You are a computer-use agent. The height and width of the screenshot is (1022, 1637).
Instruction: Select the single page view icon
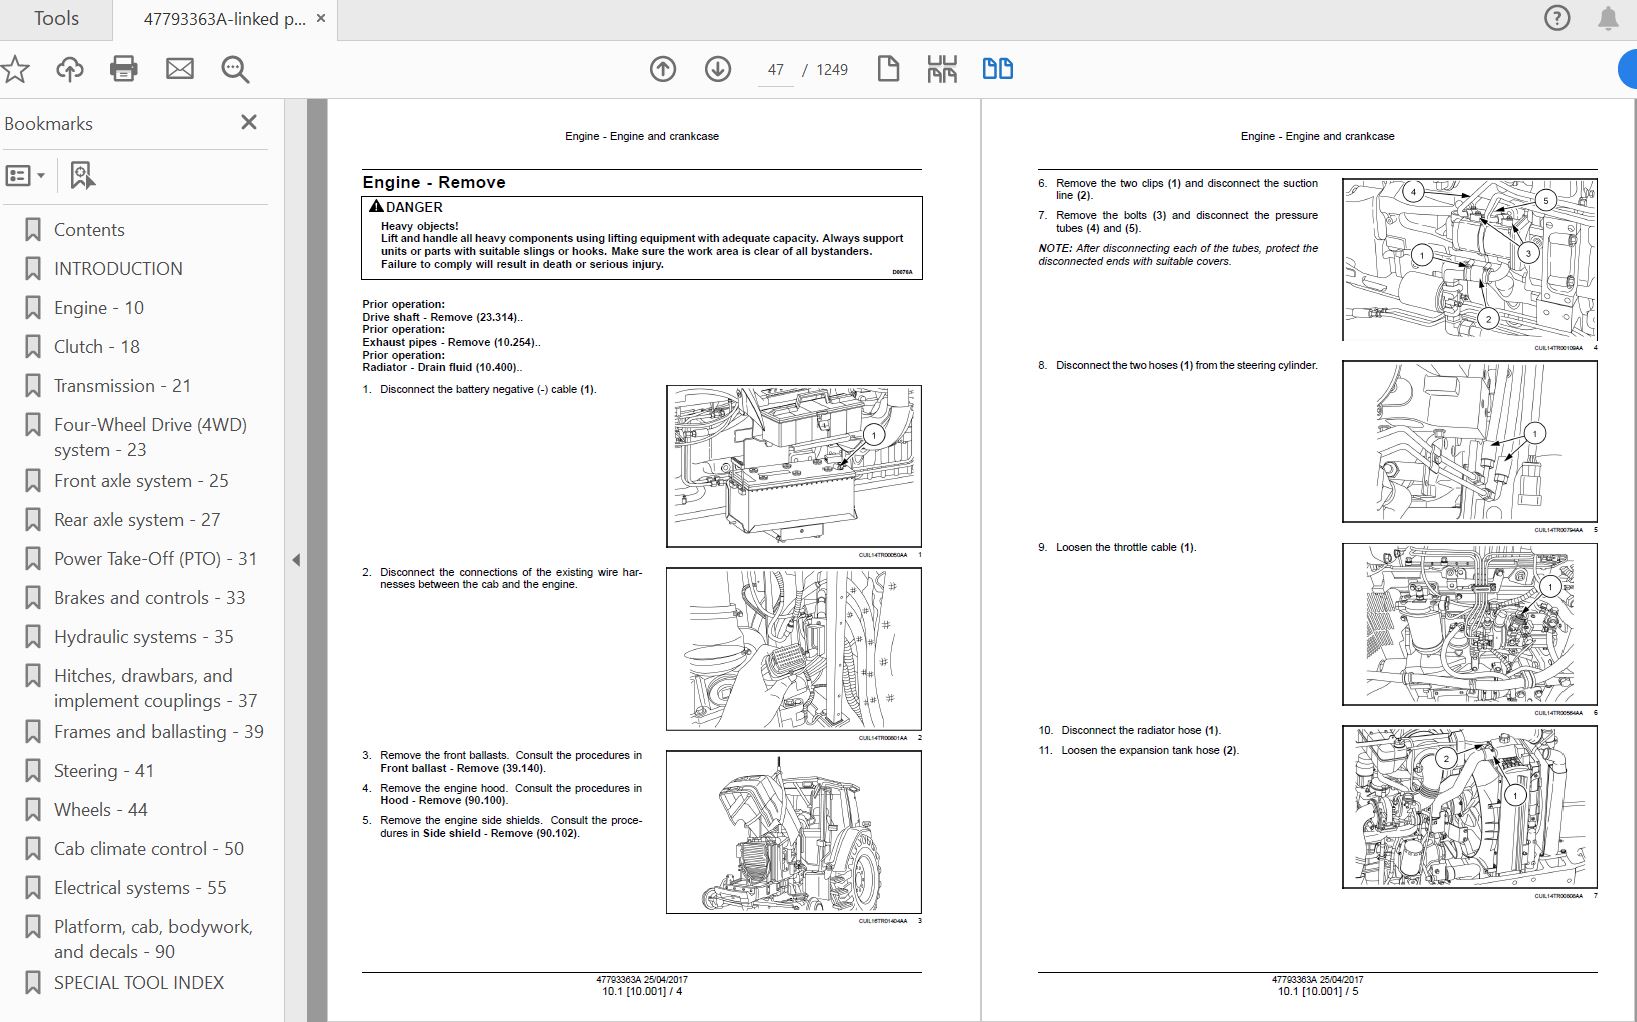888,69
